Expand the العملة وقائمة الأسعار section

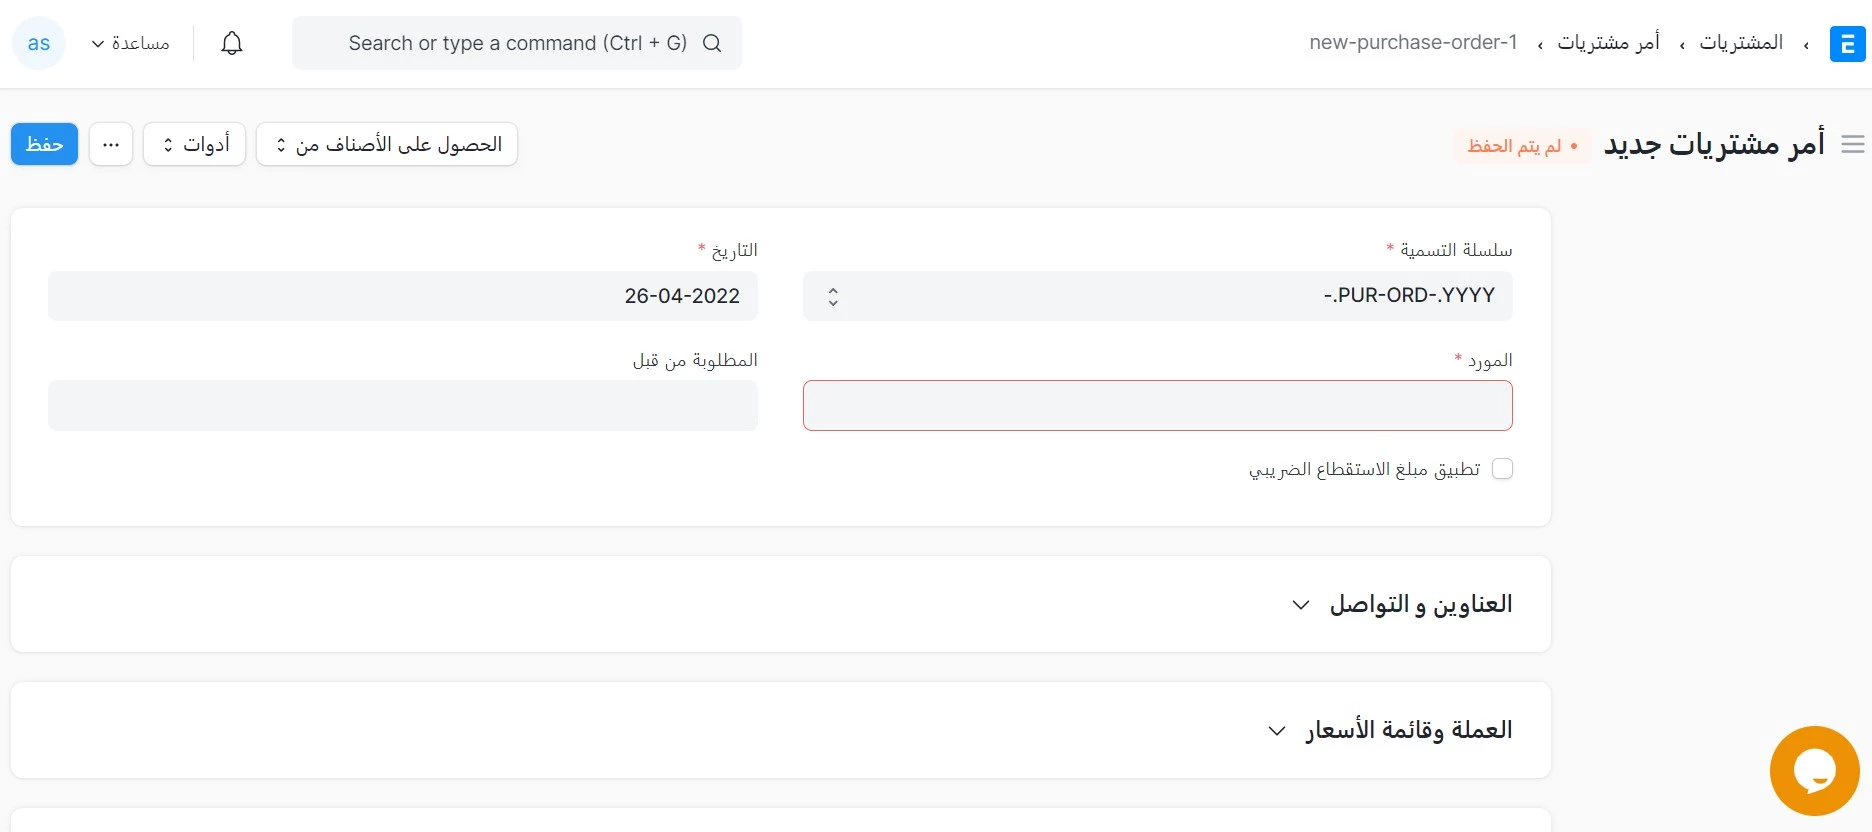click(1389, 730)
